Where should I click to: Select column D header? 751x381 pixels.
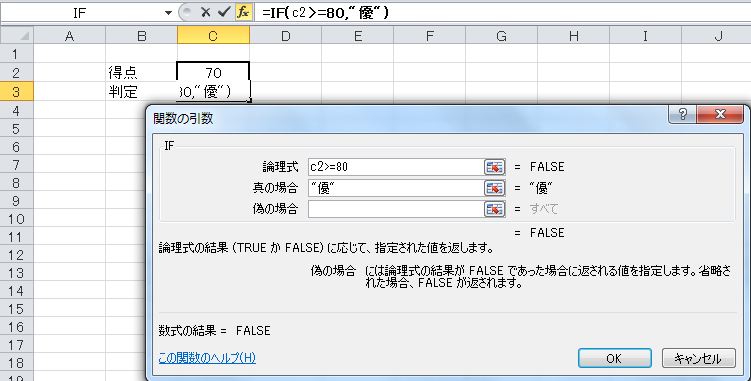pyautogui.click(x=285, y=35)
